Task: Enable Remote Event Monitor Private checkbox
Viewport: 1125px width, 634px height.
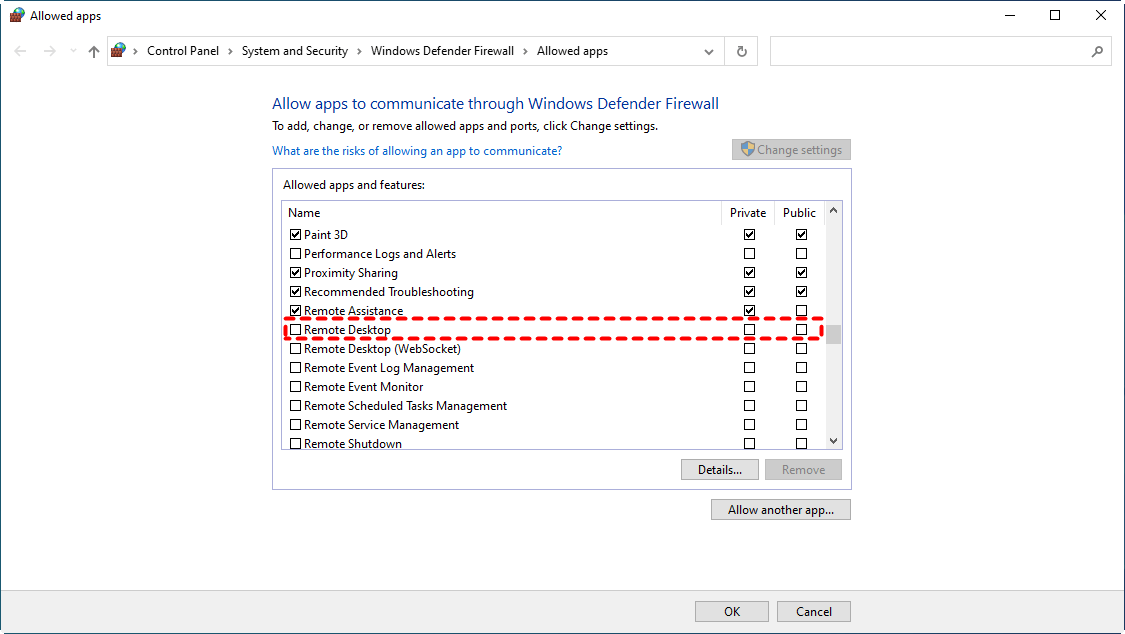Action: point(750,387)
